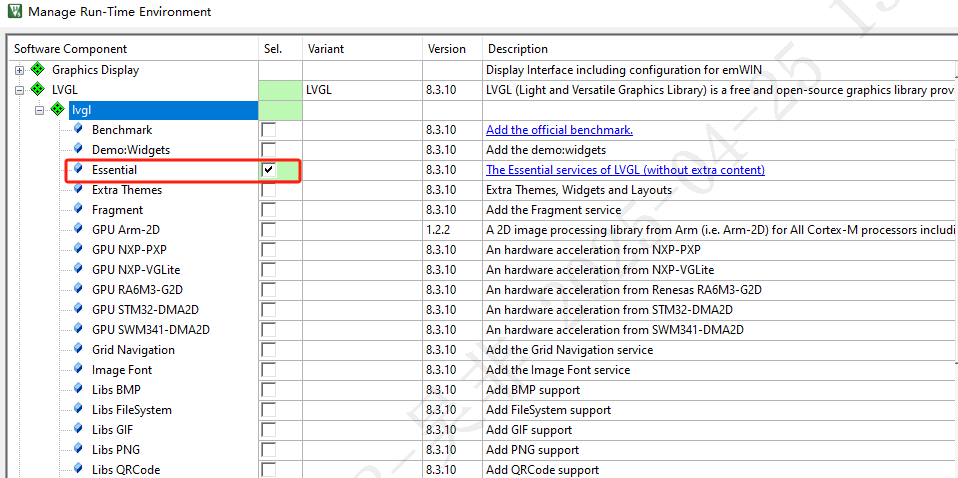
Task: Check the Libs FileSystem checkbox
Action: pyautogui.click(x=268, y=410)
